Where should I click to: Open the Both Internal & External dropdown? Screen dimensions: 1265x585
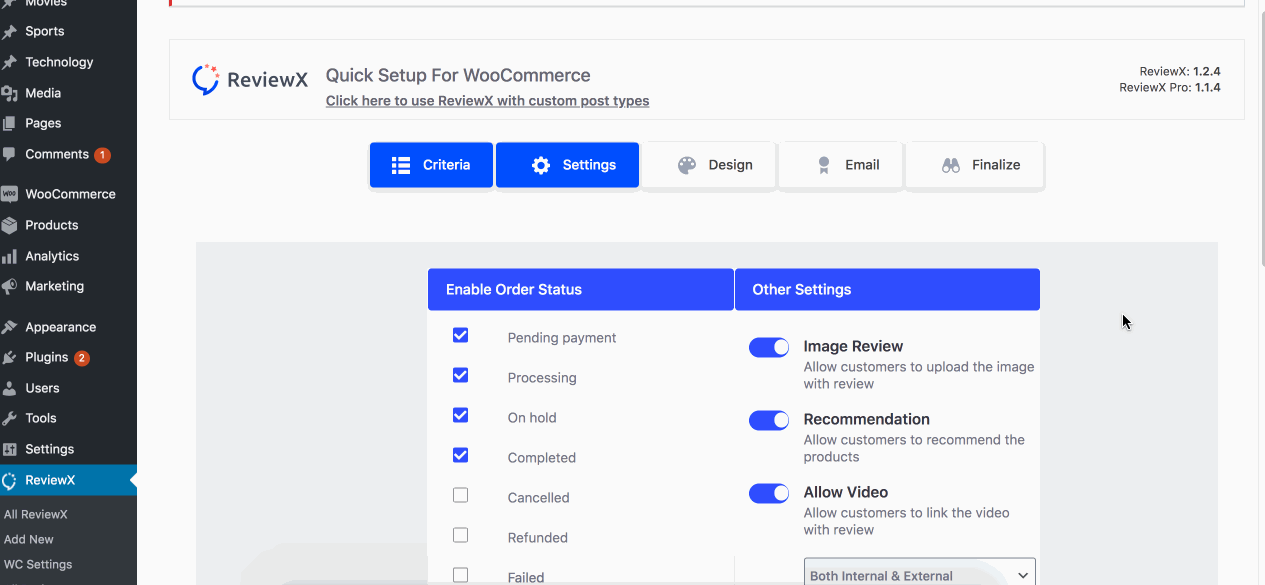point(920,573)
